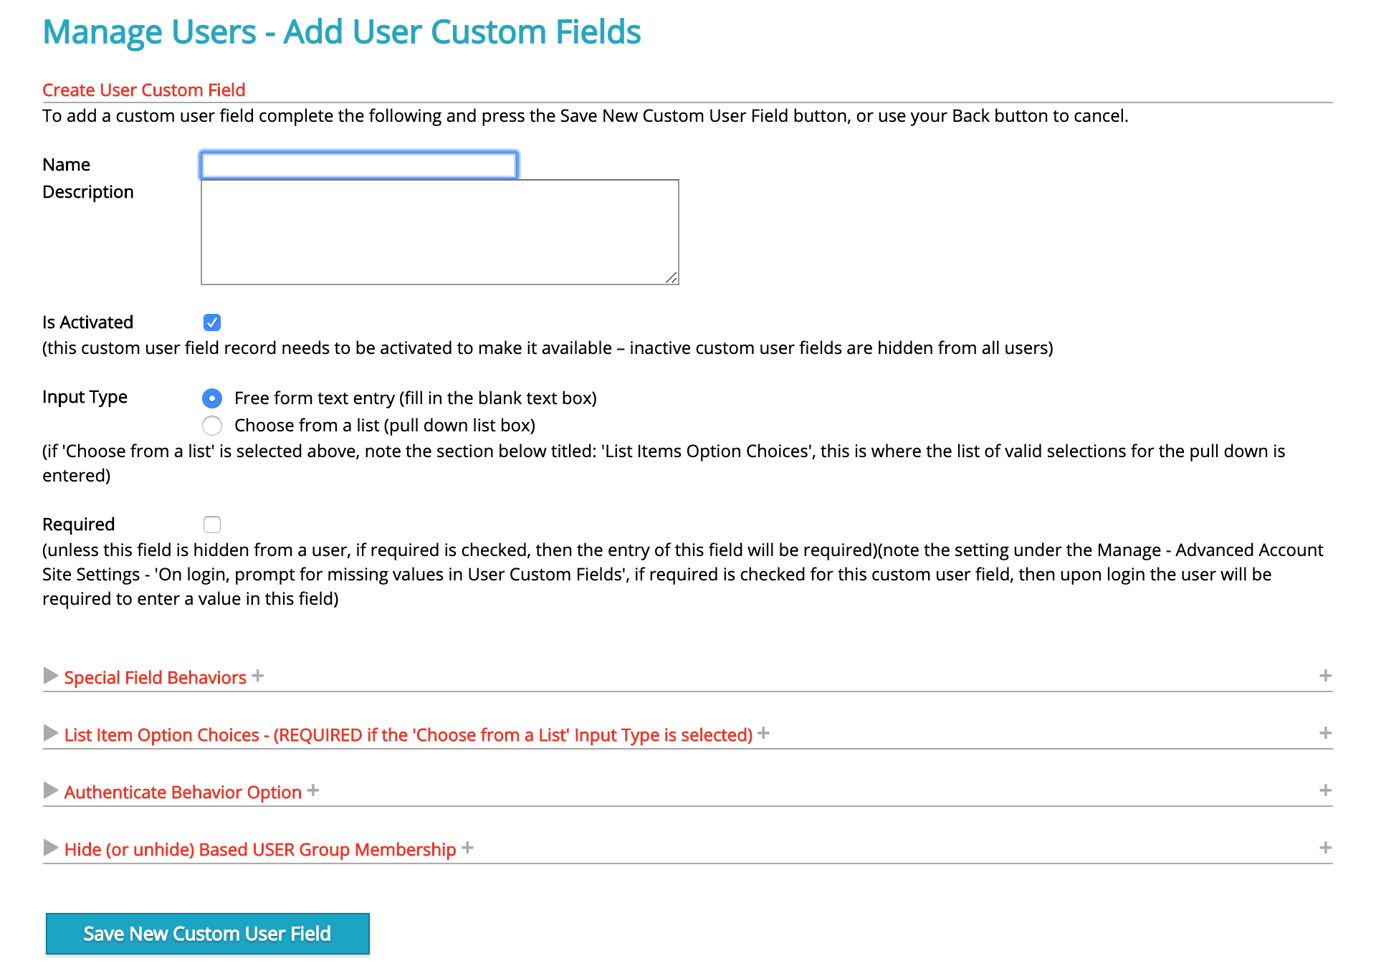Click the plus icon beside Hide Based USER Group Membership
This screenshot has height=976, width=1376.
coord(468,847)
